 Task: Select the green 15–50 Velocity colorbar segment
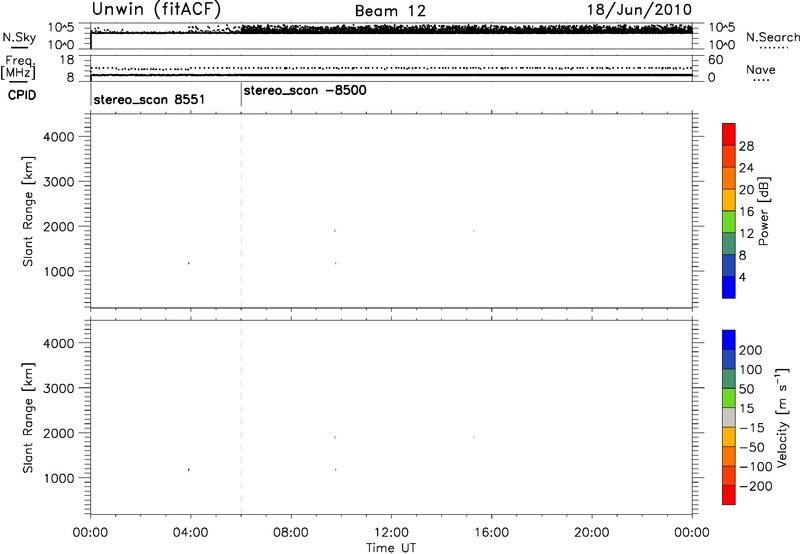pyautogui.click(x=729, y=398)
